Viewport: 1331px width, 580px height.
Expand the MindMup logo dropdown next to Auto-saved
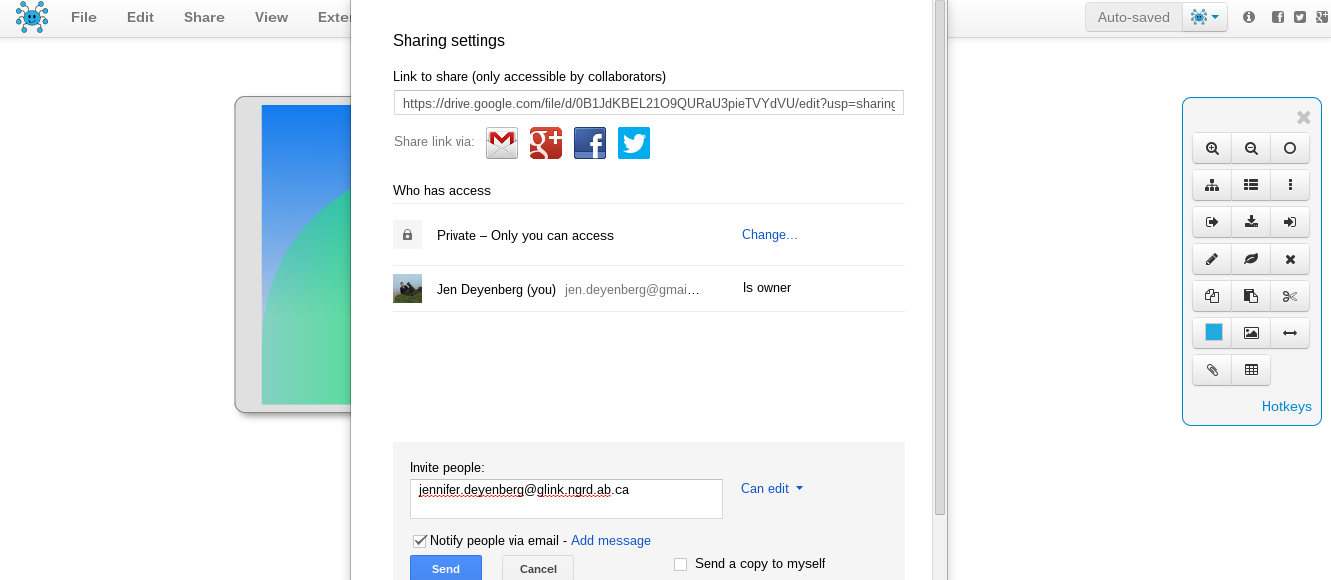pyautogui.click(x=1205, y=17)
